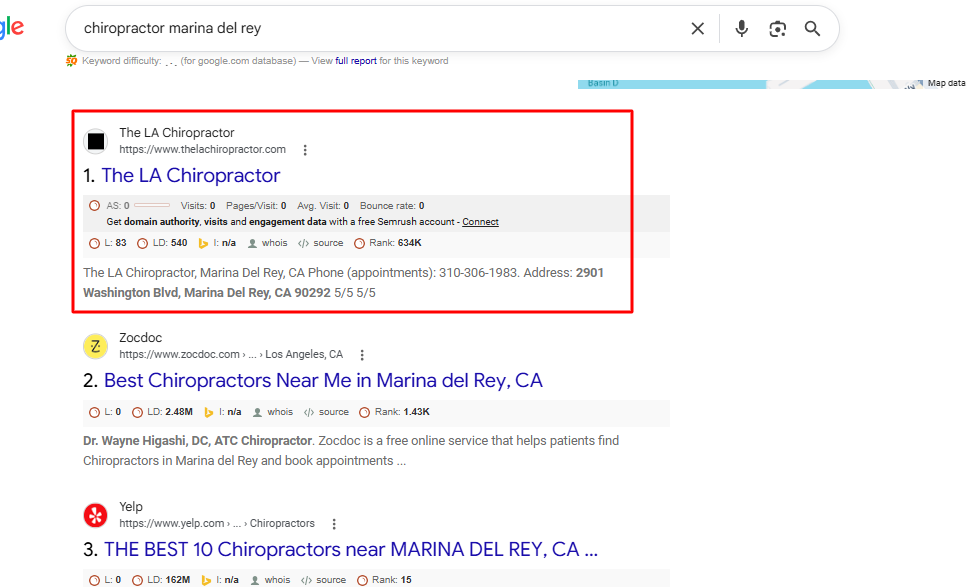
Task: Click the thelachiropractor.com URL text
Action: click(x=202, y=149)
